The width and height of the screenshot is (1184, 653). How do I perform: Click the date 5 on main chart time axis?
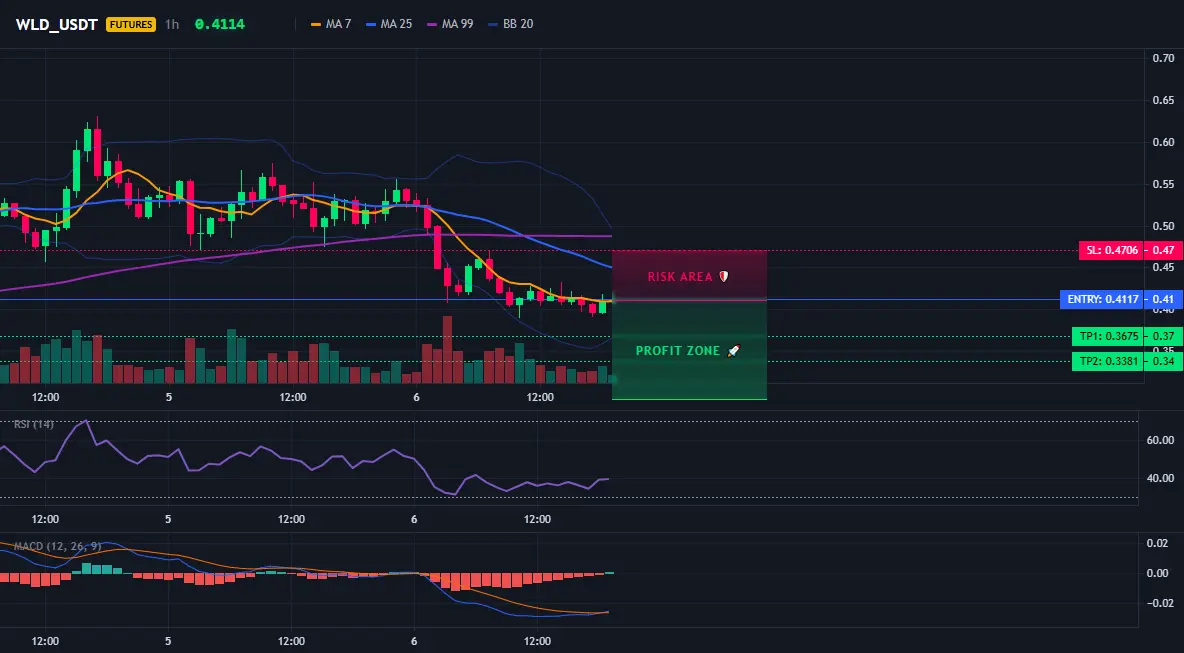tap(168, 397)
